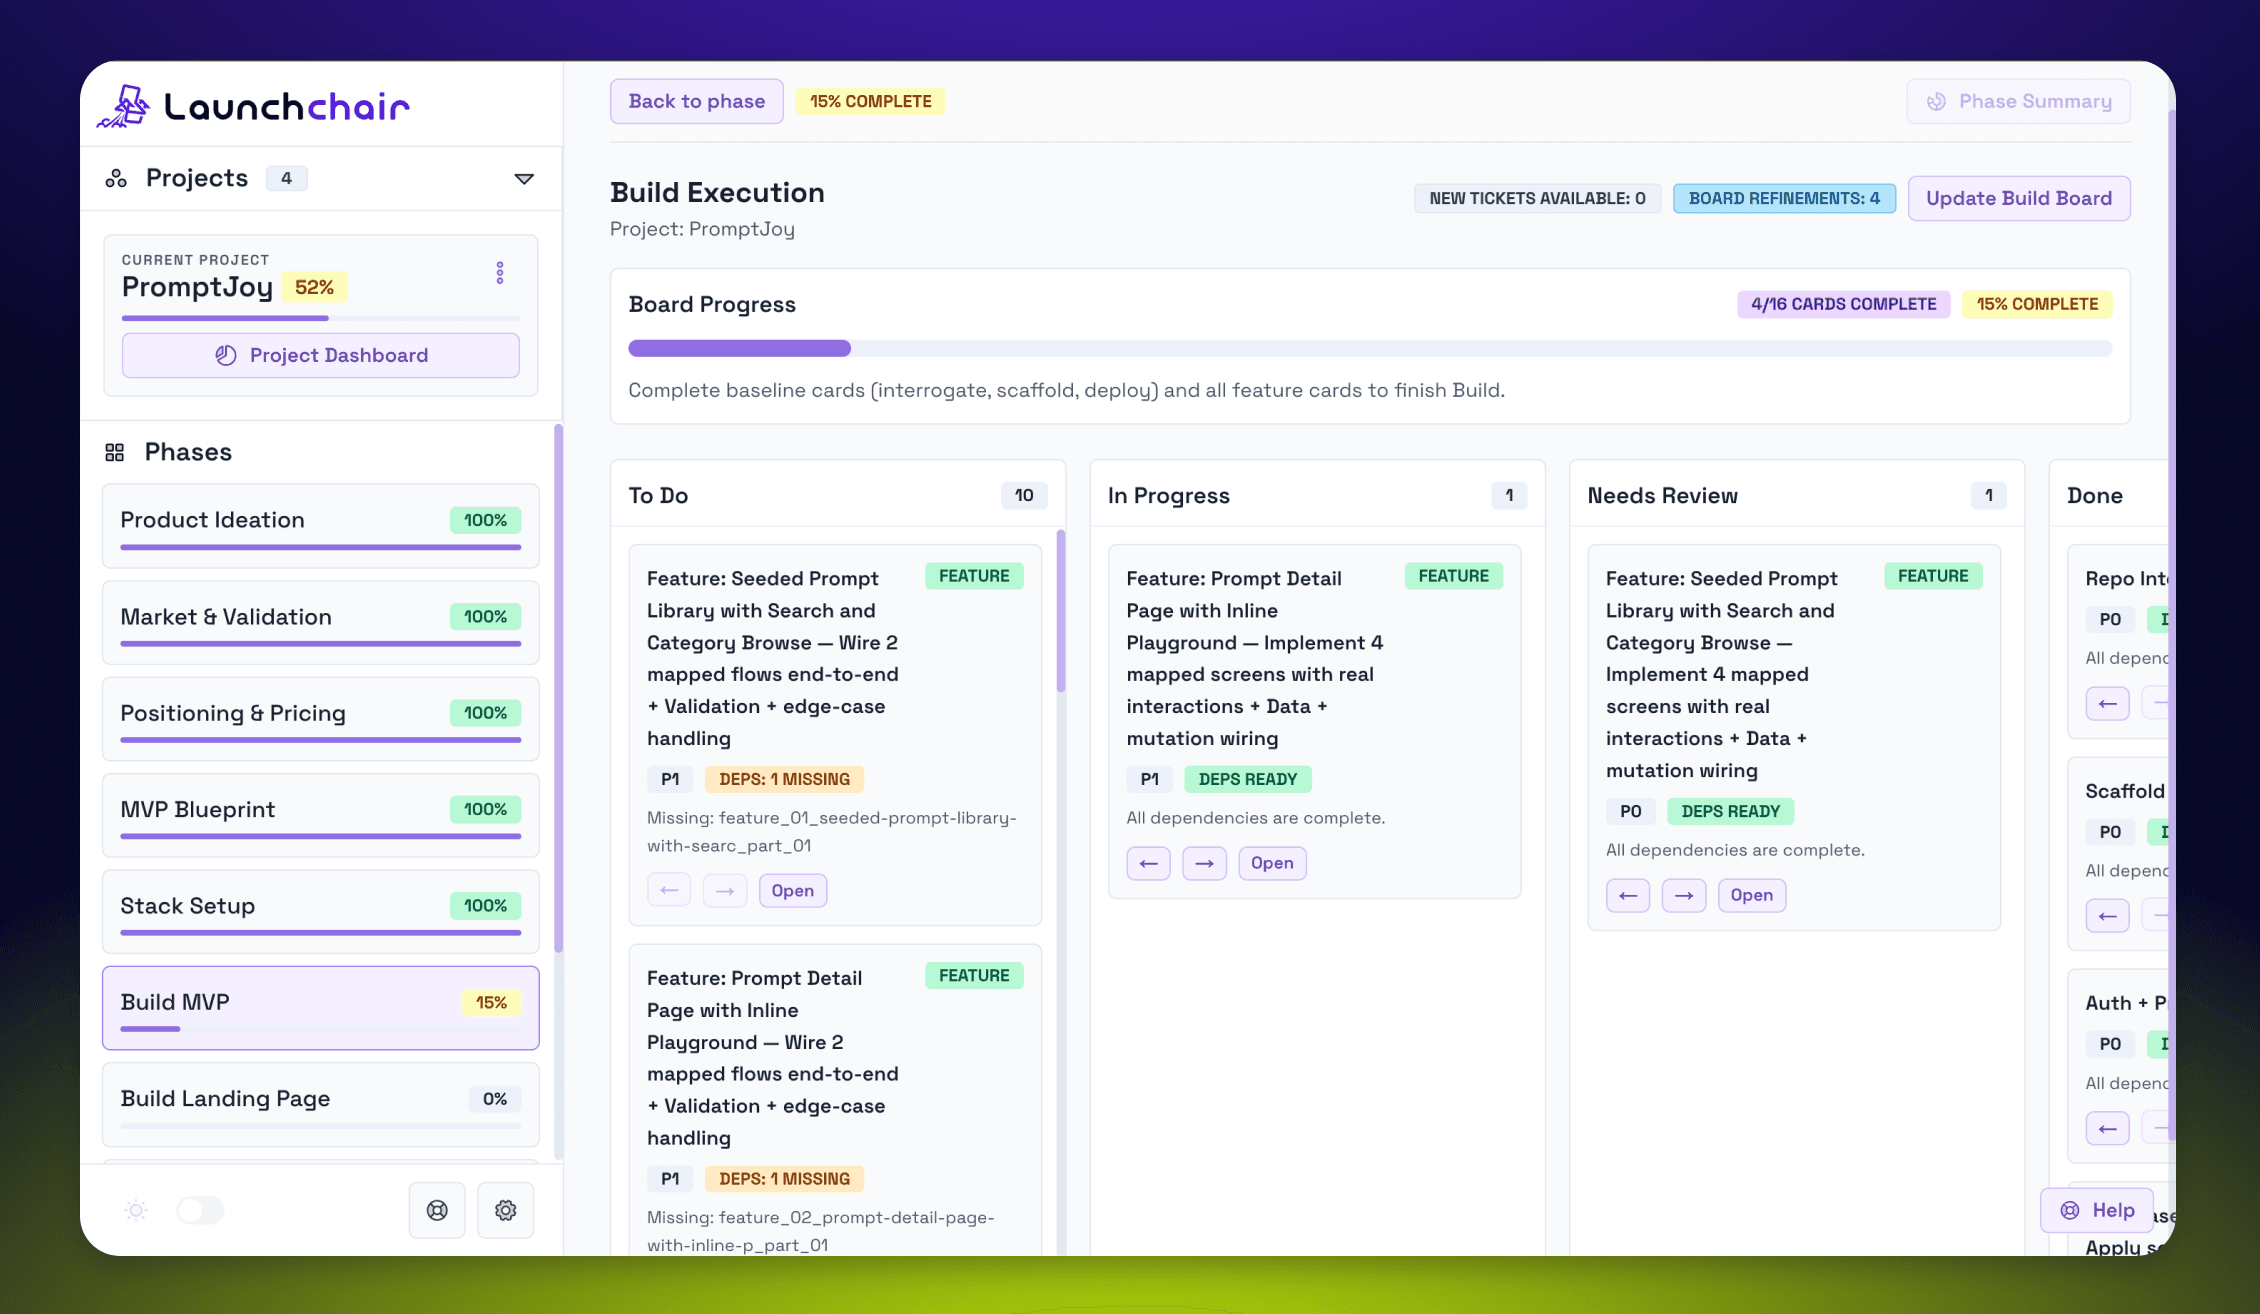2260x1314 pixels.
Task: Open the Phase Summary
Action: click(2018, 101)
